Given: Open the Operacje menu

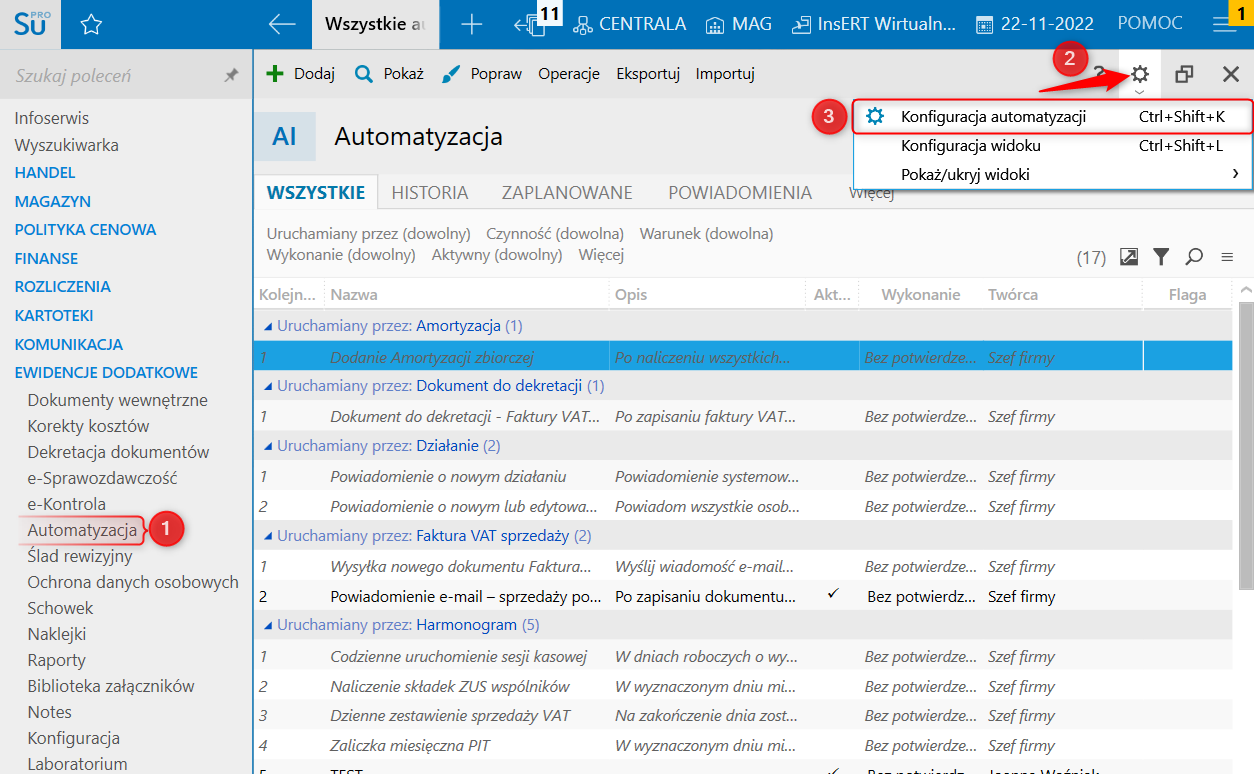Looking at the screenshot, I should (x=569, y=73).
